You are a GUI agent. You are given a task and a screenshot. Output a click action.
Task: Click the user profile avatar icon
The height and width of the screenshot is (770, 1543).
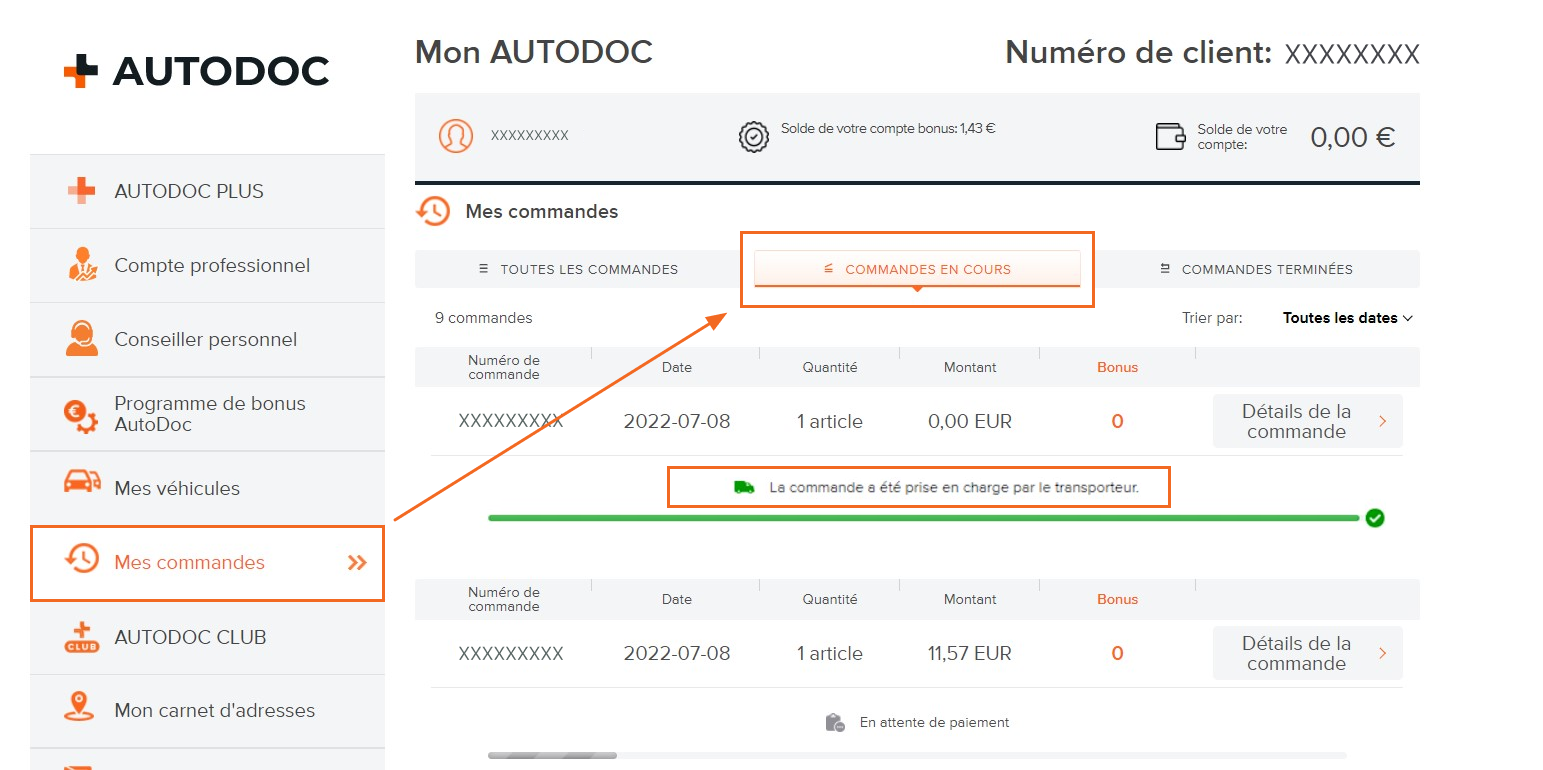[x=456, y=136]
